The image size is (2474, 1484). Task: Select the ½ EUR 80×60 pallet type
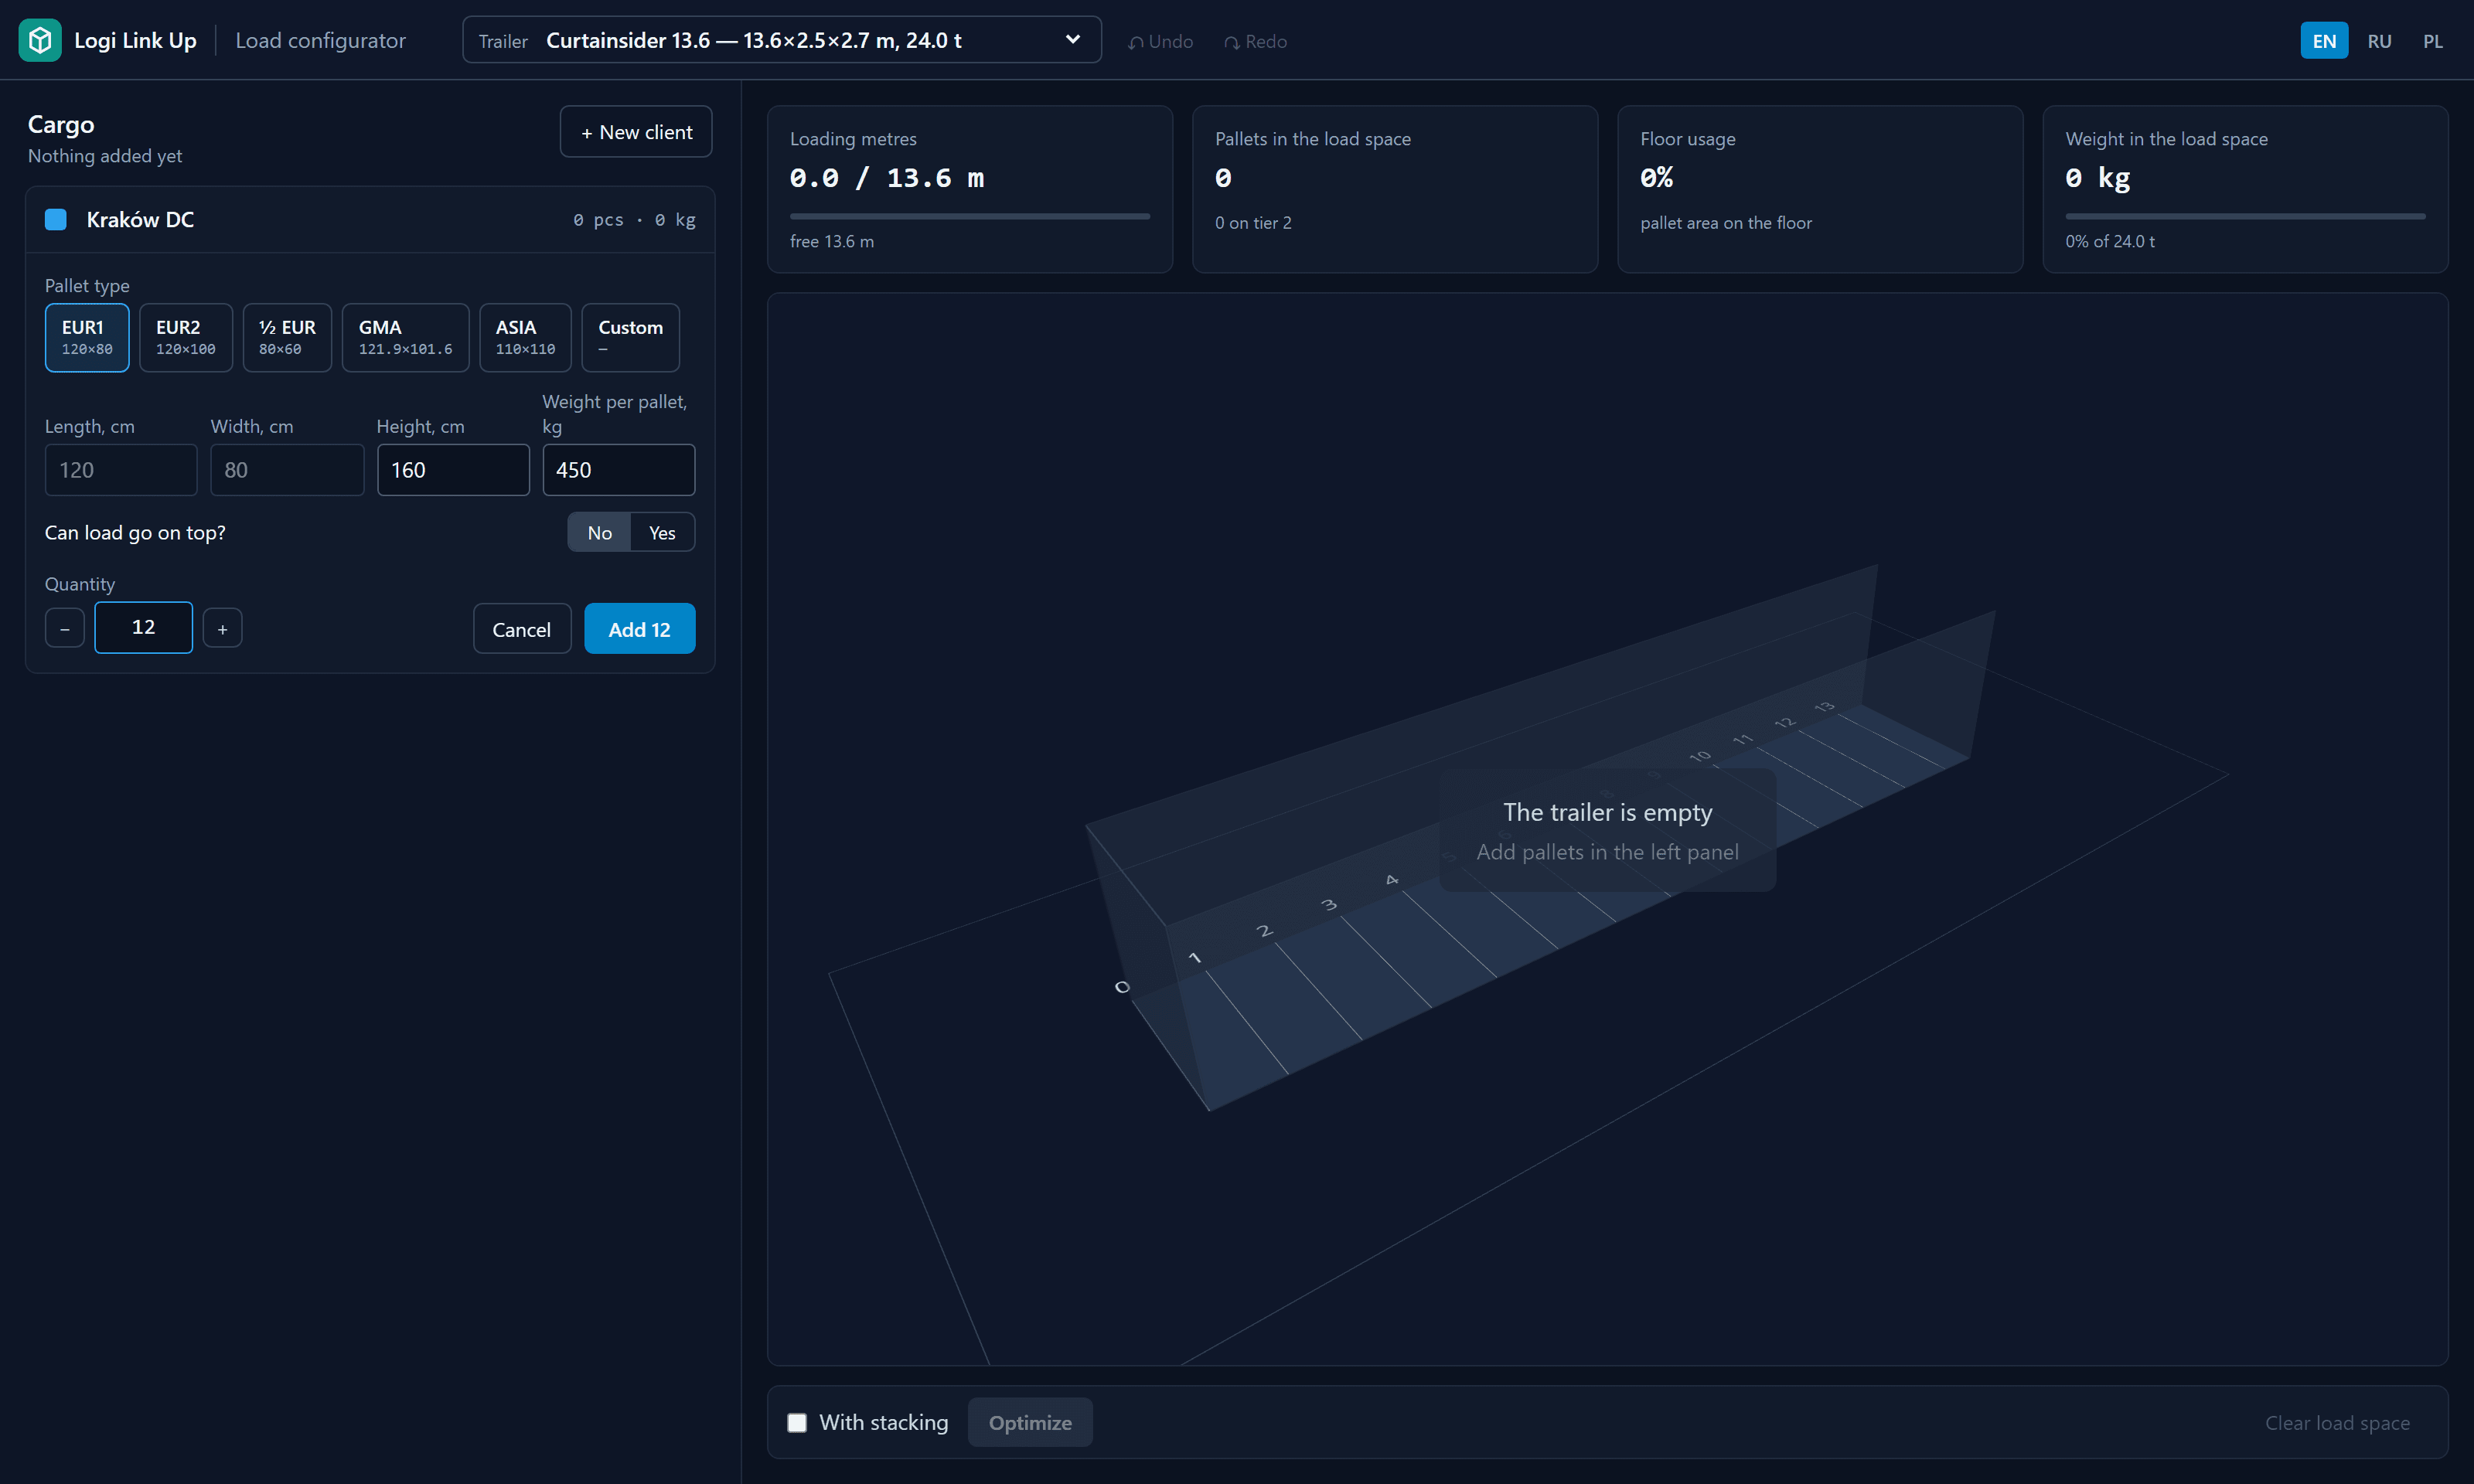pos(287,338)
